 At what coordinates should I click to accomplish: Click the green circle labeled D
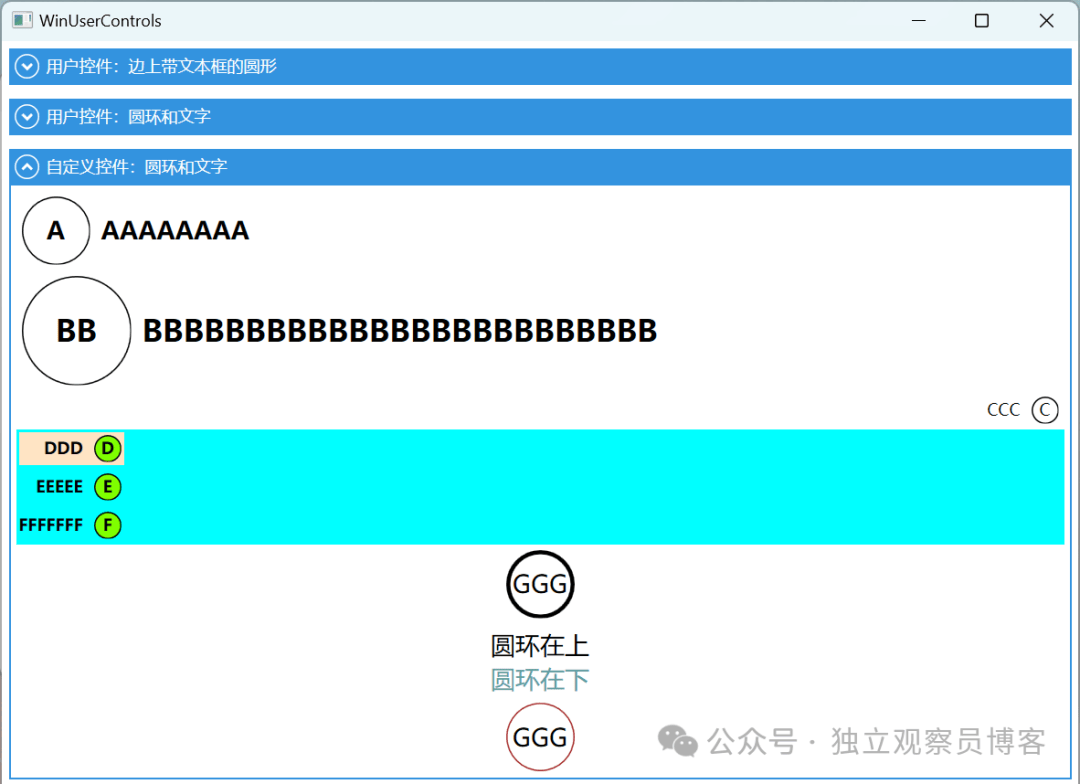pyautogui.click(x=107, y=448)
